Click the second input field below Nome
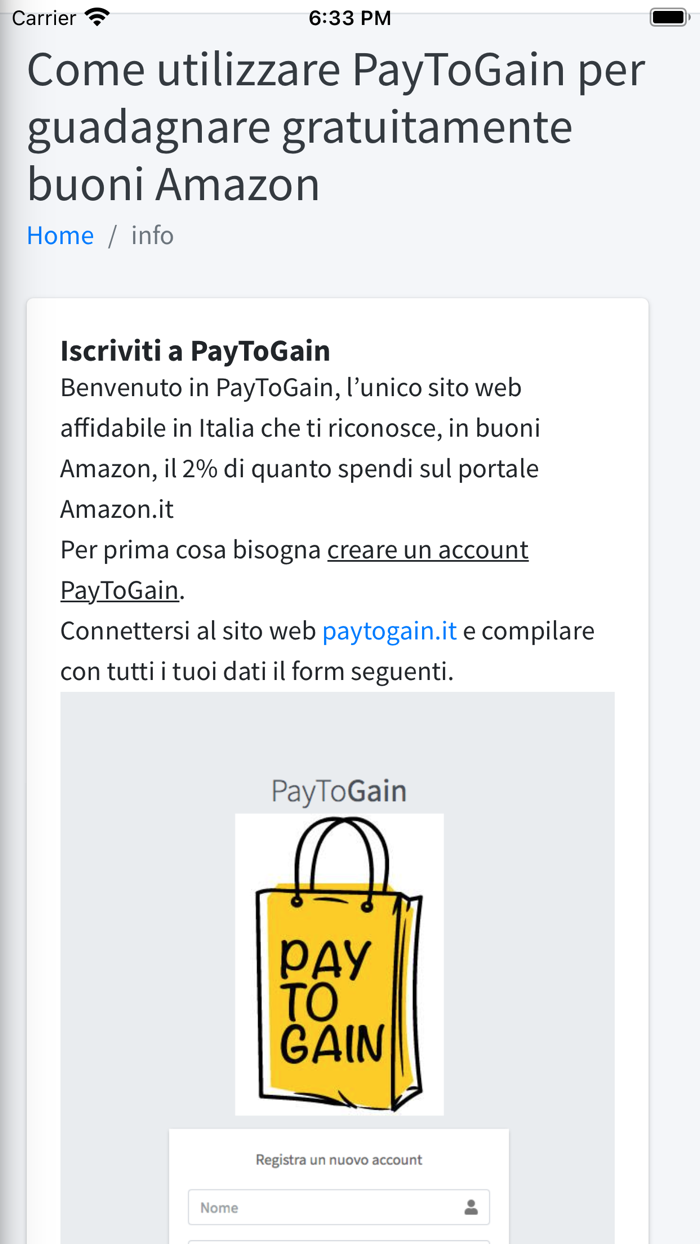 (x=338, y=1240)
